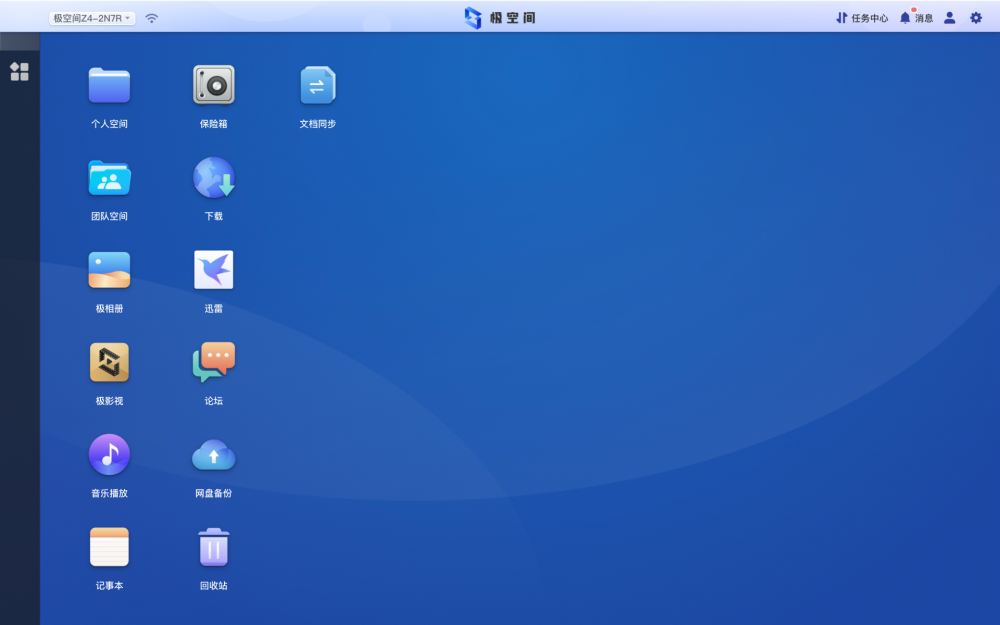This screenshot has width=1000, height=625.
Task: Open the 网盘备份 cloud backup
Action: 214,455
